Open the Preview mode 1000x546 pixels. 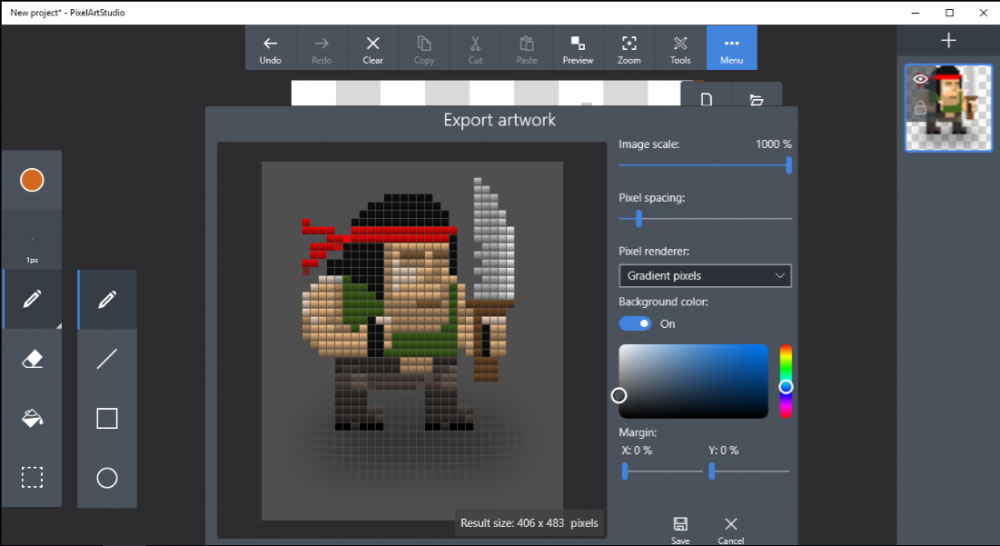(578, 48)
